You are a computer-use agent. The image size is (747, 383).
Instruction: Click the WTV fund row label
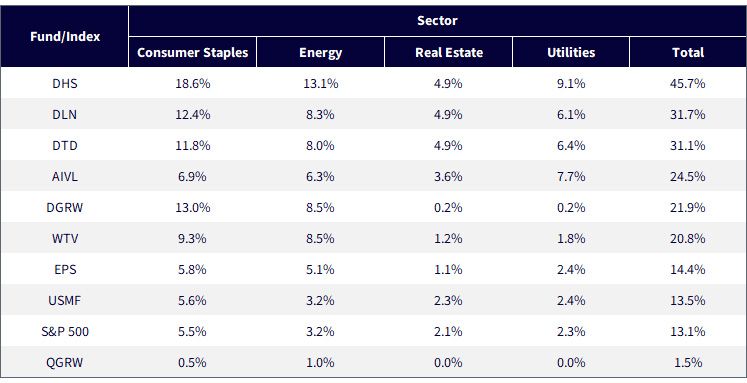pos(65,238)
